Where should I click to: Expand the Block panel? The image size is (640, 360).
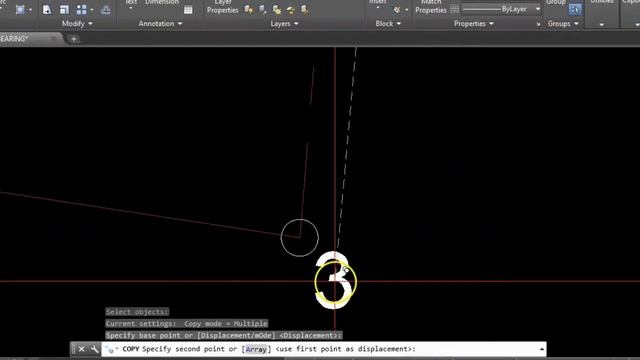pyautogui.click(x=388, y=24)
